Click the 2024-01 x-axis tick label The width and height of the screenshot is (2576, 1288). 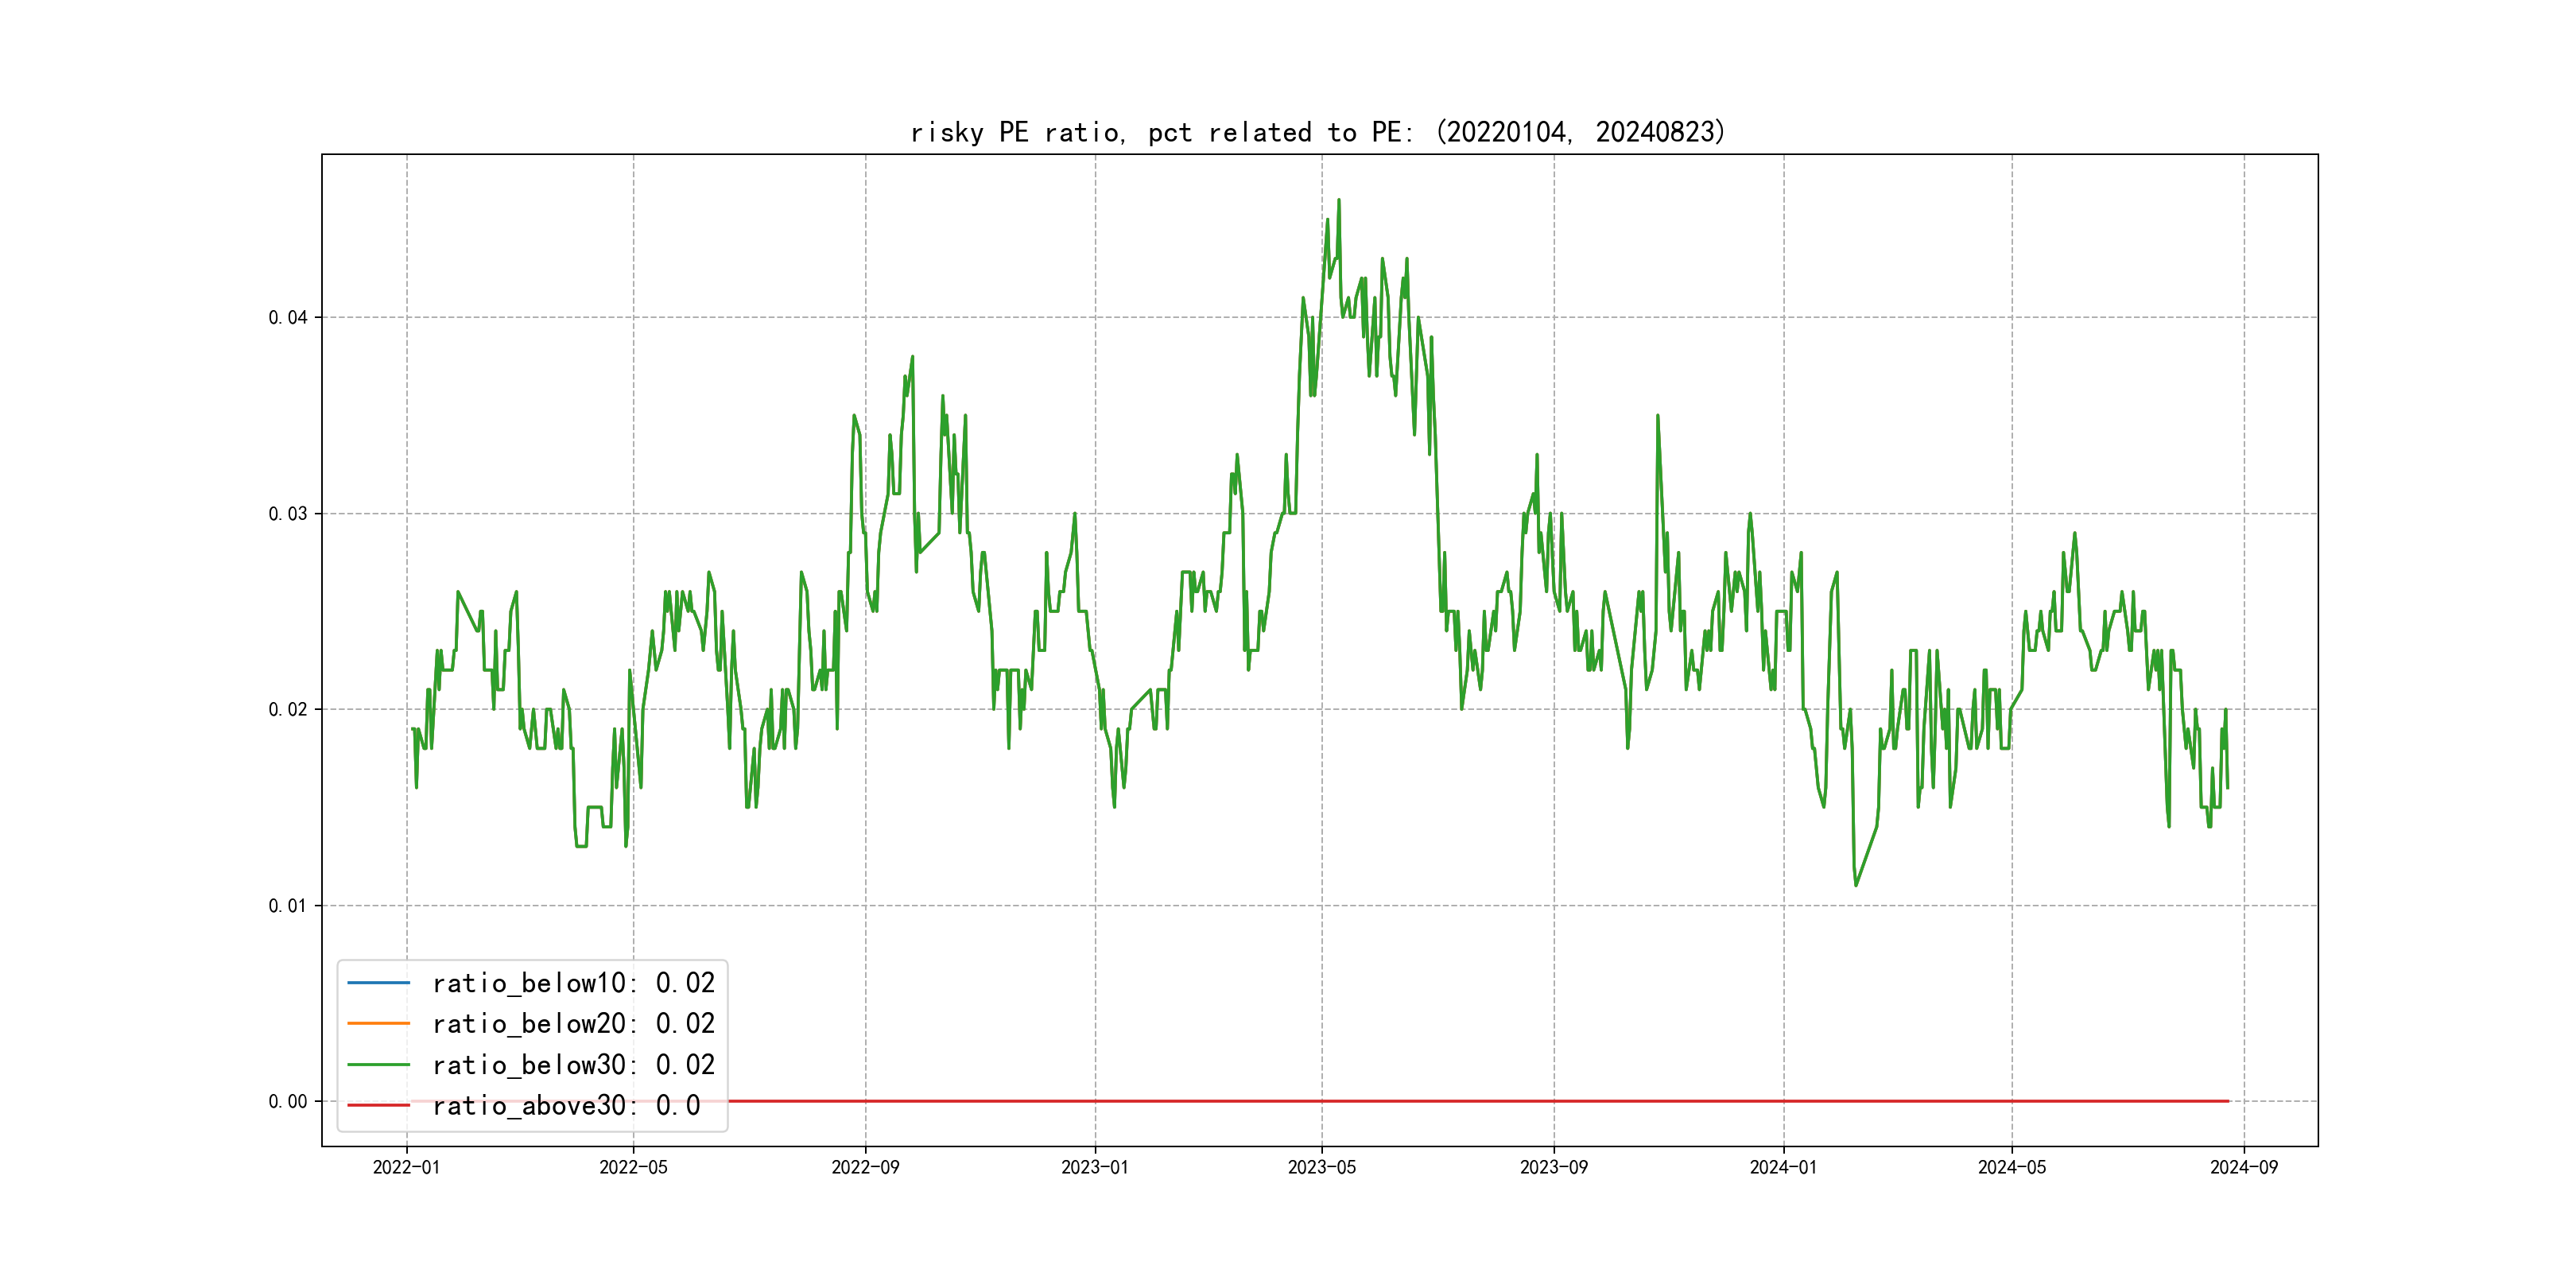pos(1783,1167)
